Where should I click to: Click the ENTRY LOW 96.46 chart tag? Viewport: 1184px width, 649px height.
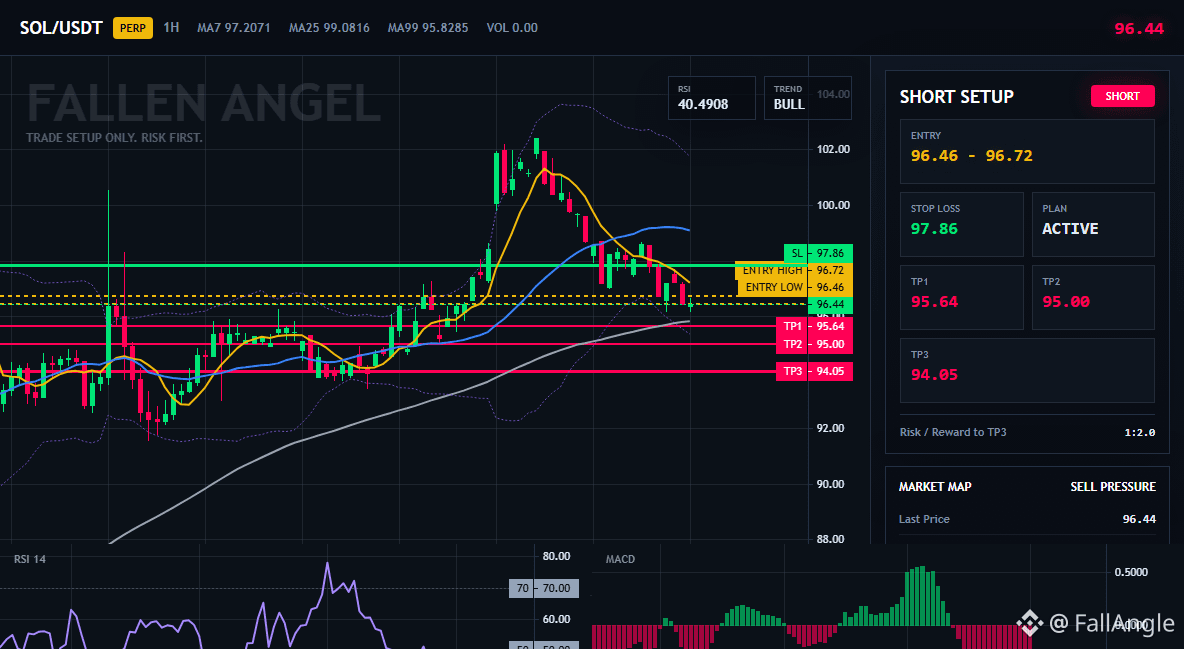click(x=794, y=287)
